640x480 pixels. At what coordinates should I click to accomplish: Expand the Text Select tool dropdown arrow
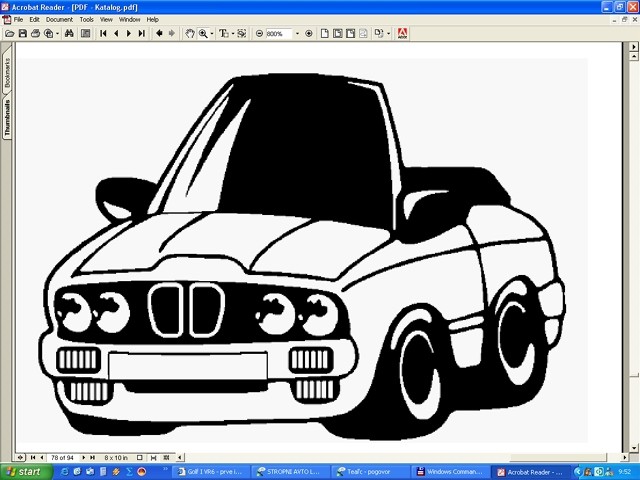[233, 33]
